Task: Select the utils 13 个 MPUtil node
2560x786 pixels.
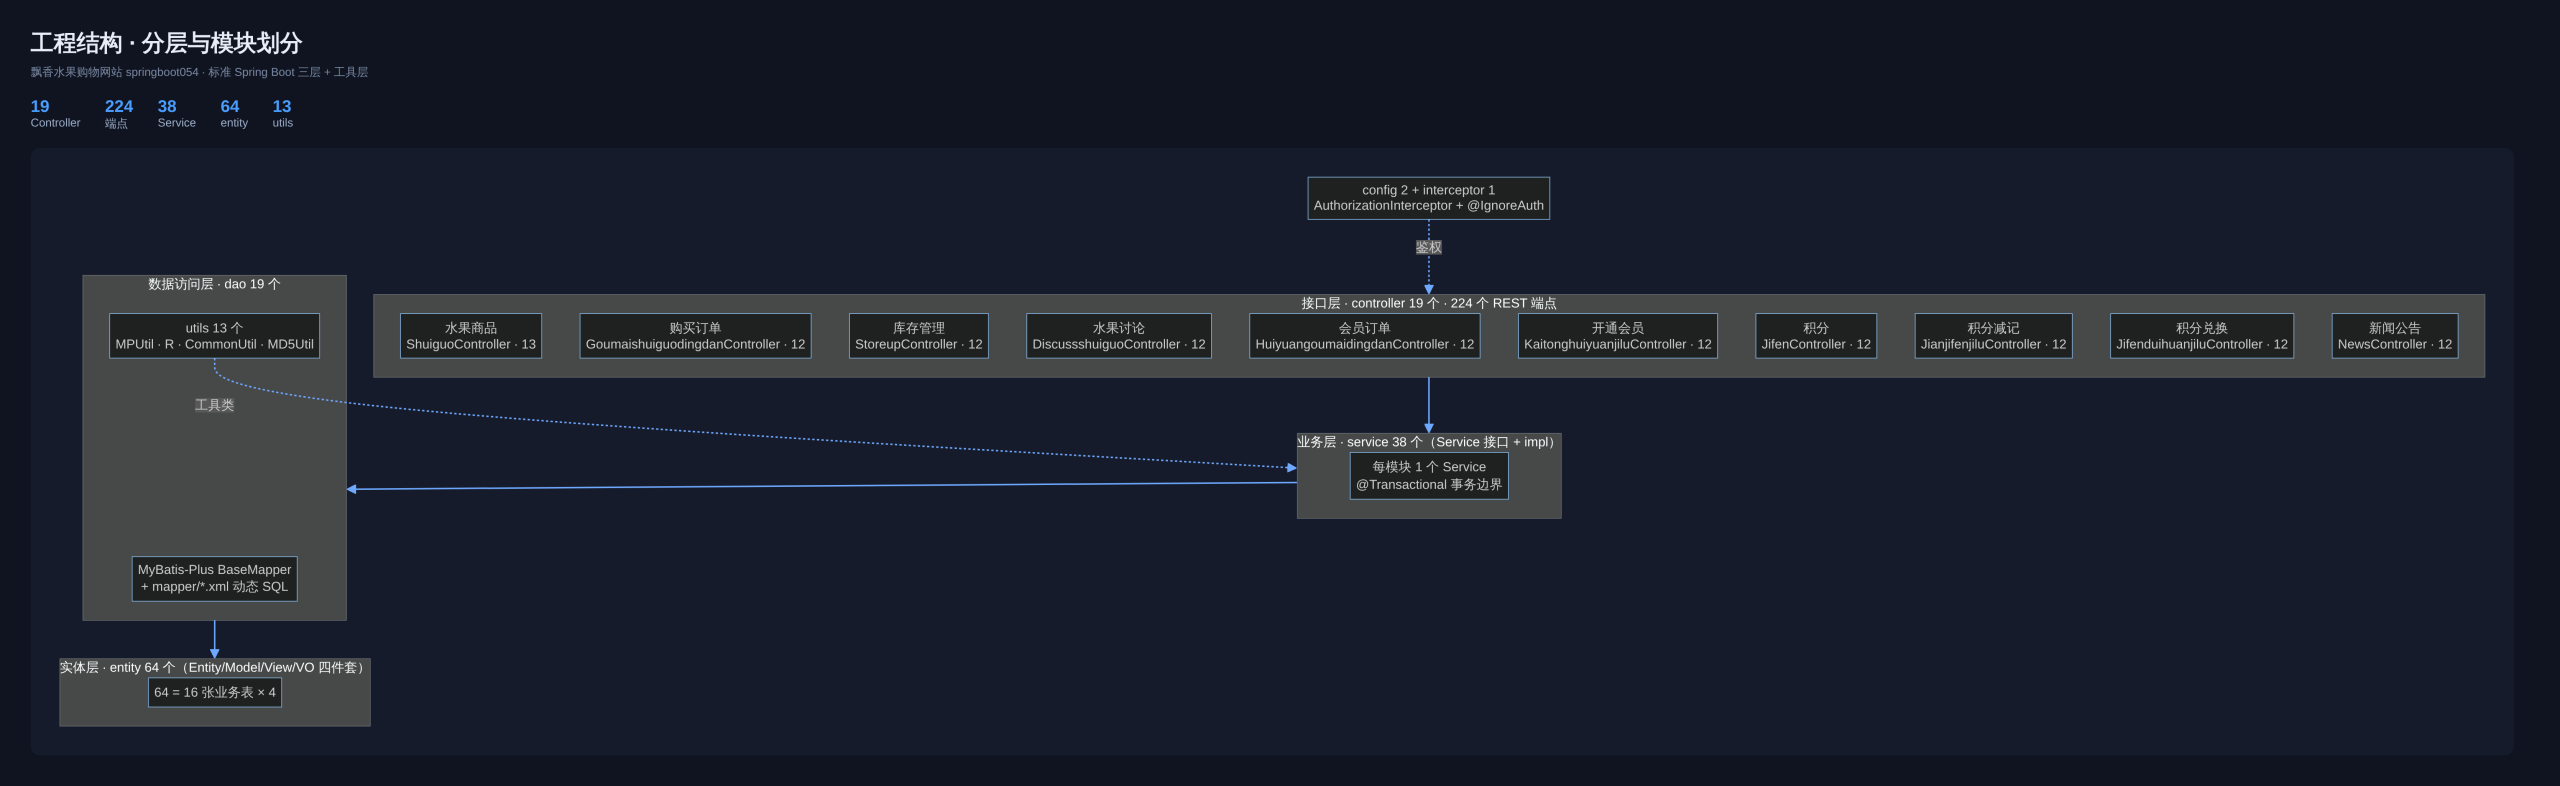Action: (214, 336)
